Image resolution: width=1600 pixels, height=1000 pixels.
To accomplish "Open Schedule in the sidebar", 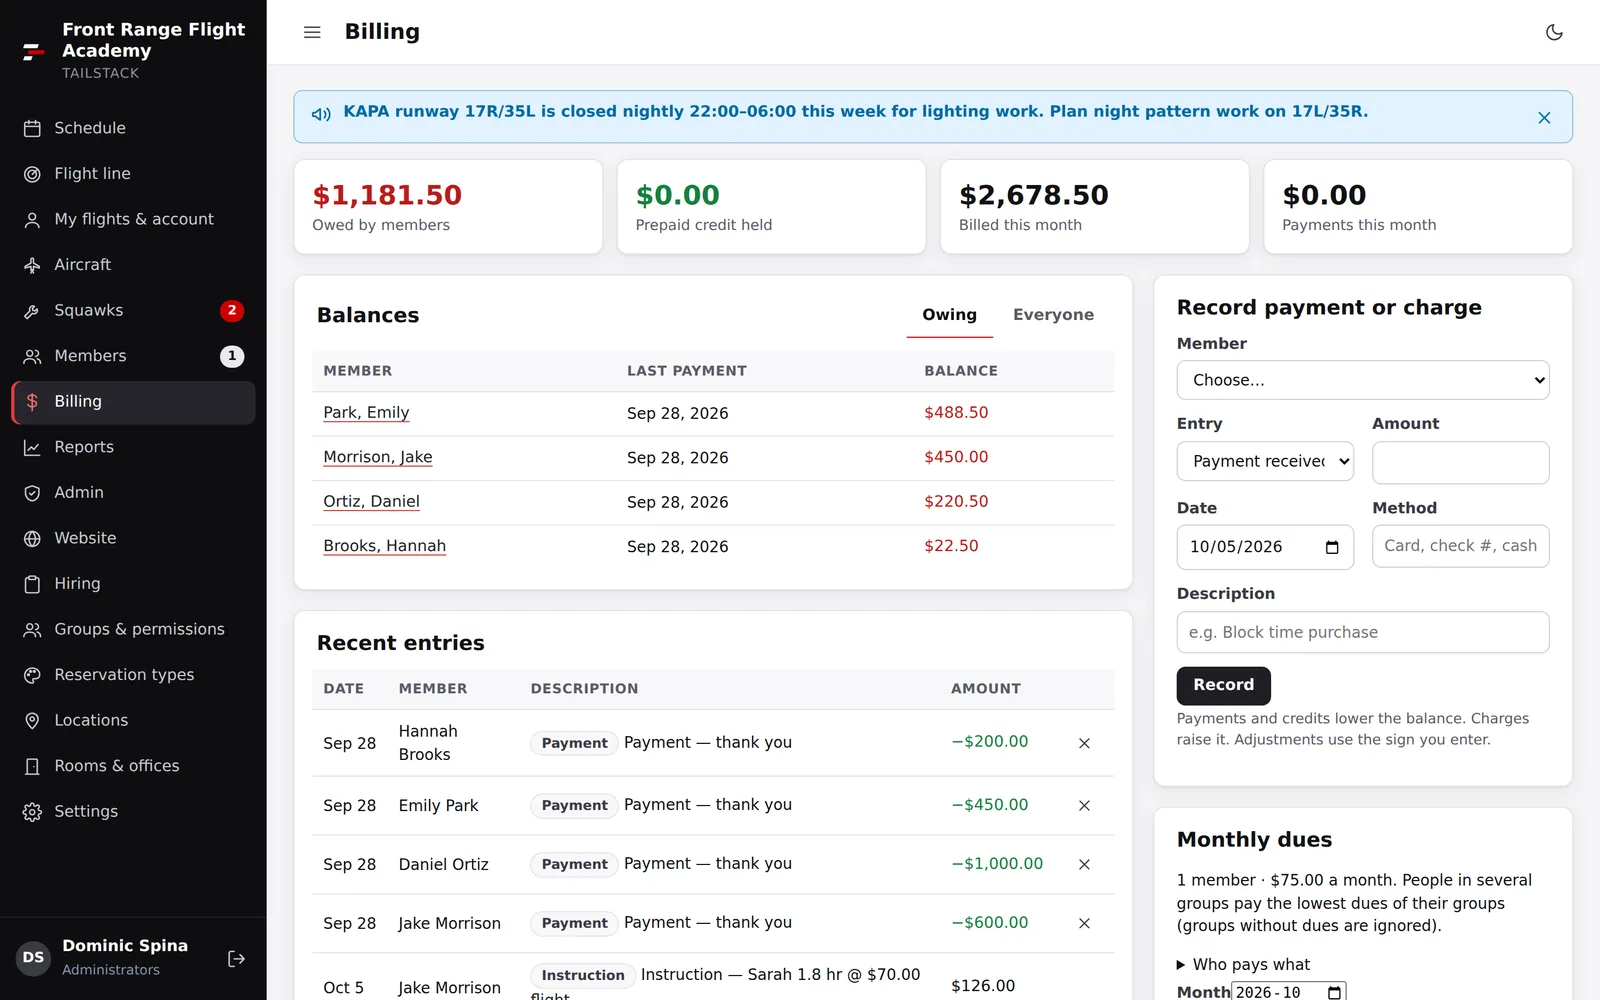I will [133, 128].
